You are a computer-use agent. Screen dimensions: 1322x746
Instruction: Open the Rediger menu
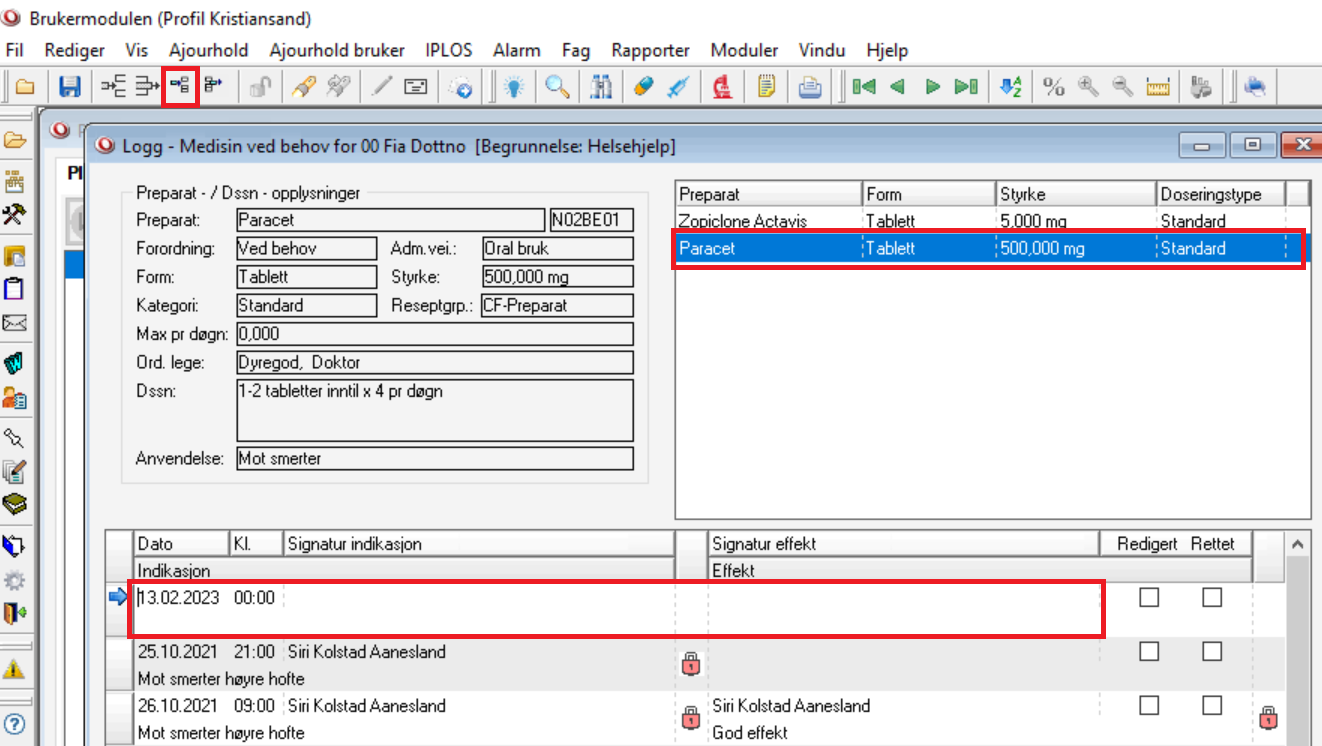coord(74,50)
